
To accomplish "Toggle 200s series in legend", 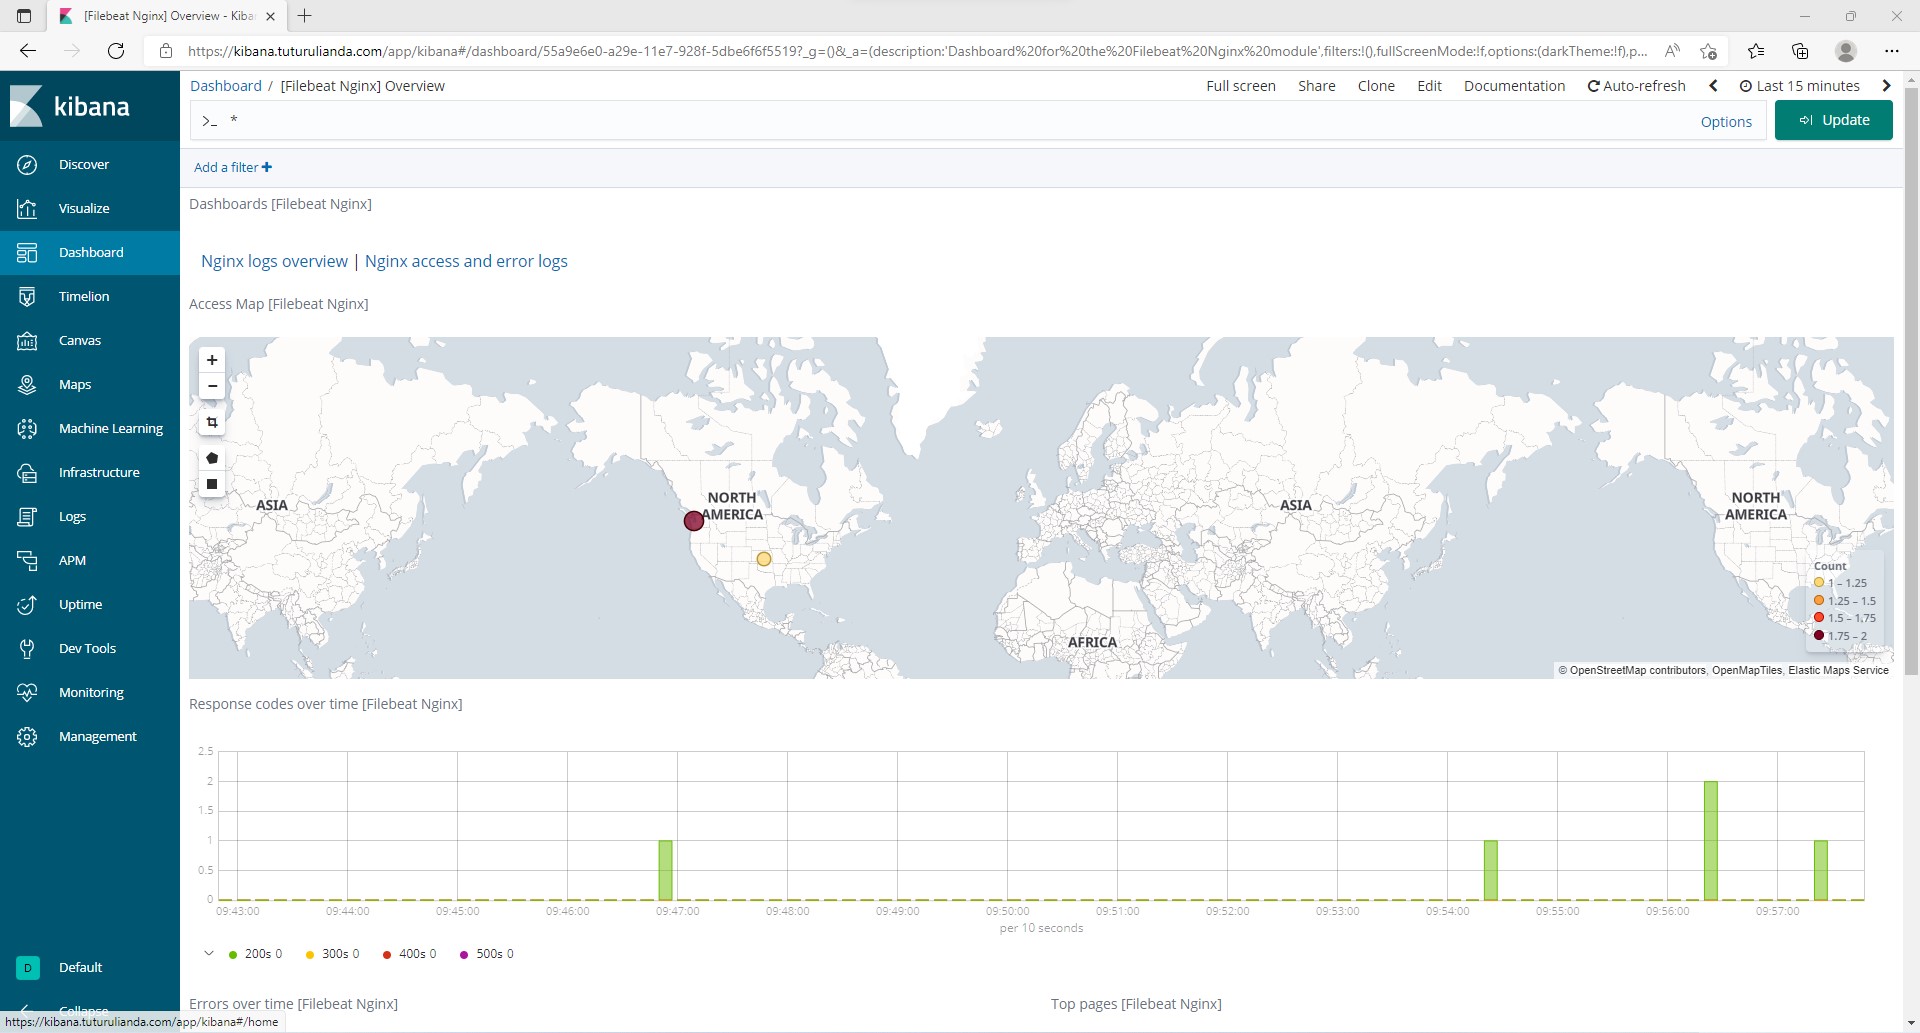I will pos(255,954).
